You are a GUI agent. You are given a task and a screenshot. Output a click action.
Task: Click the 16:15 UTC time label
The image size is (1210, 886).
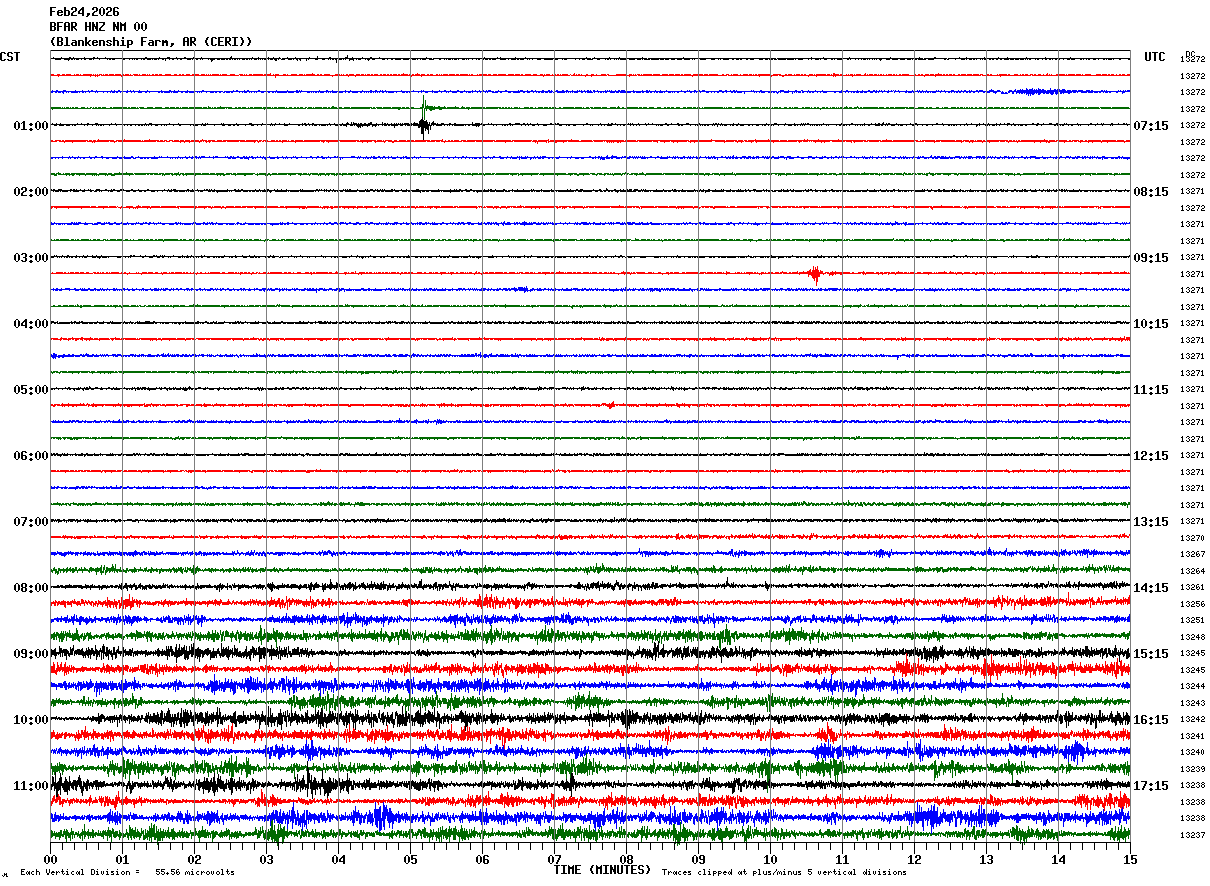click(x=1151, y=720)
